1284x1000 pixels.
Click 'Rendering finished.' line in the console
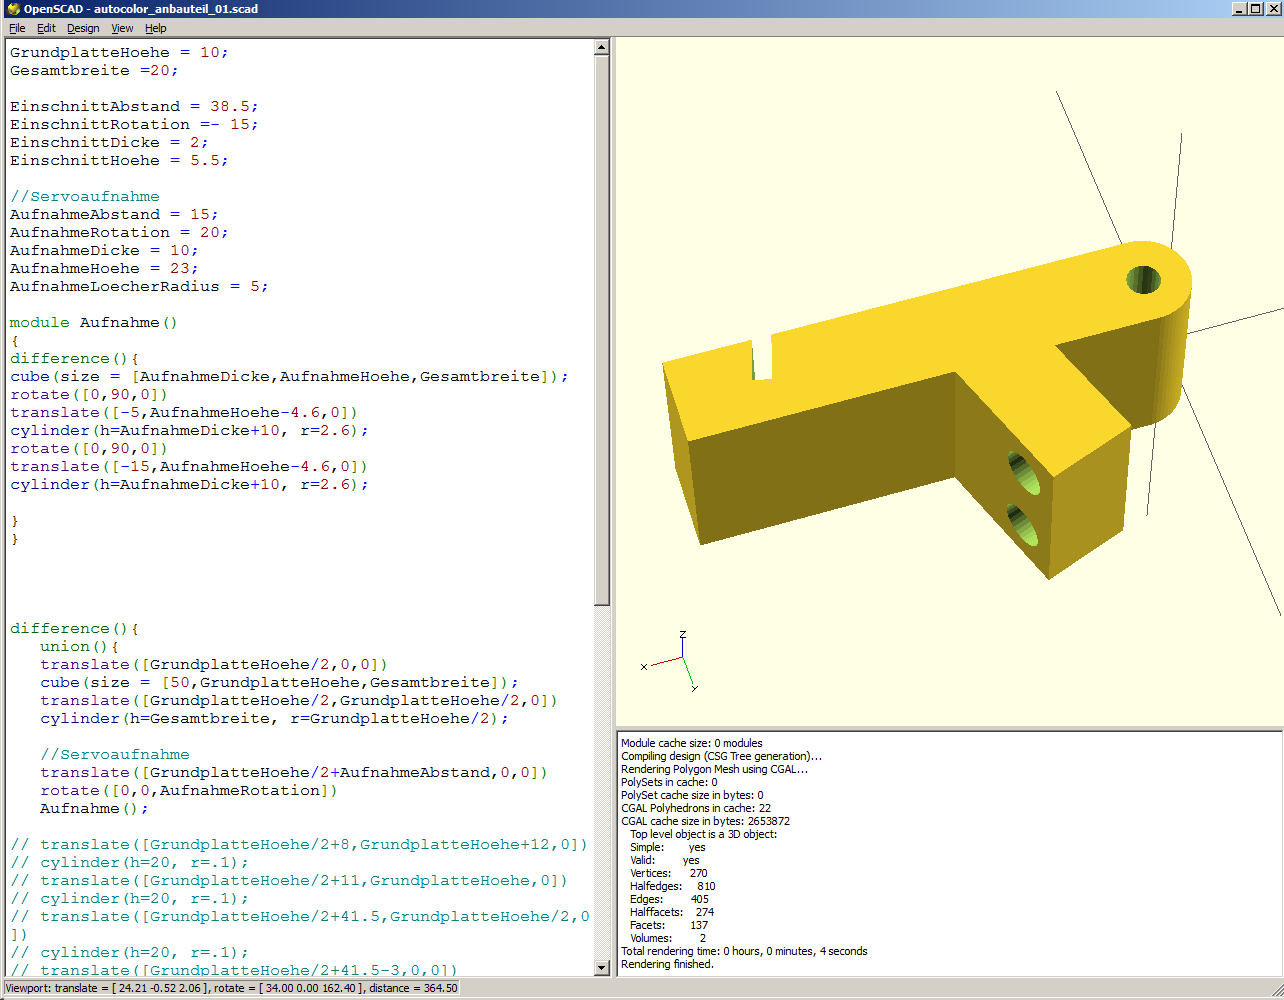pyautogui.click(x=667, y=965)
